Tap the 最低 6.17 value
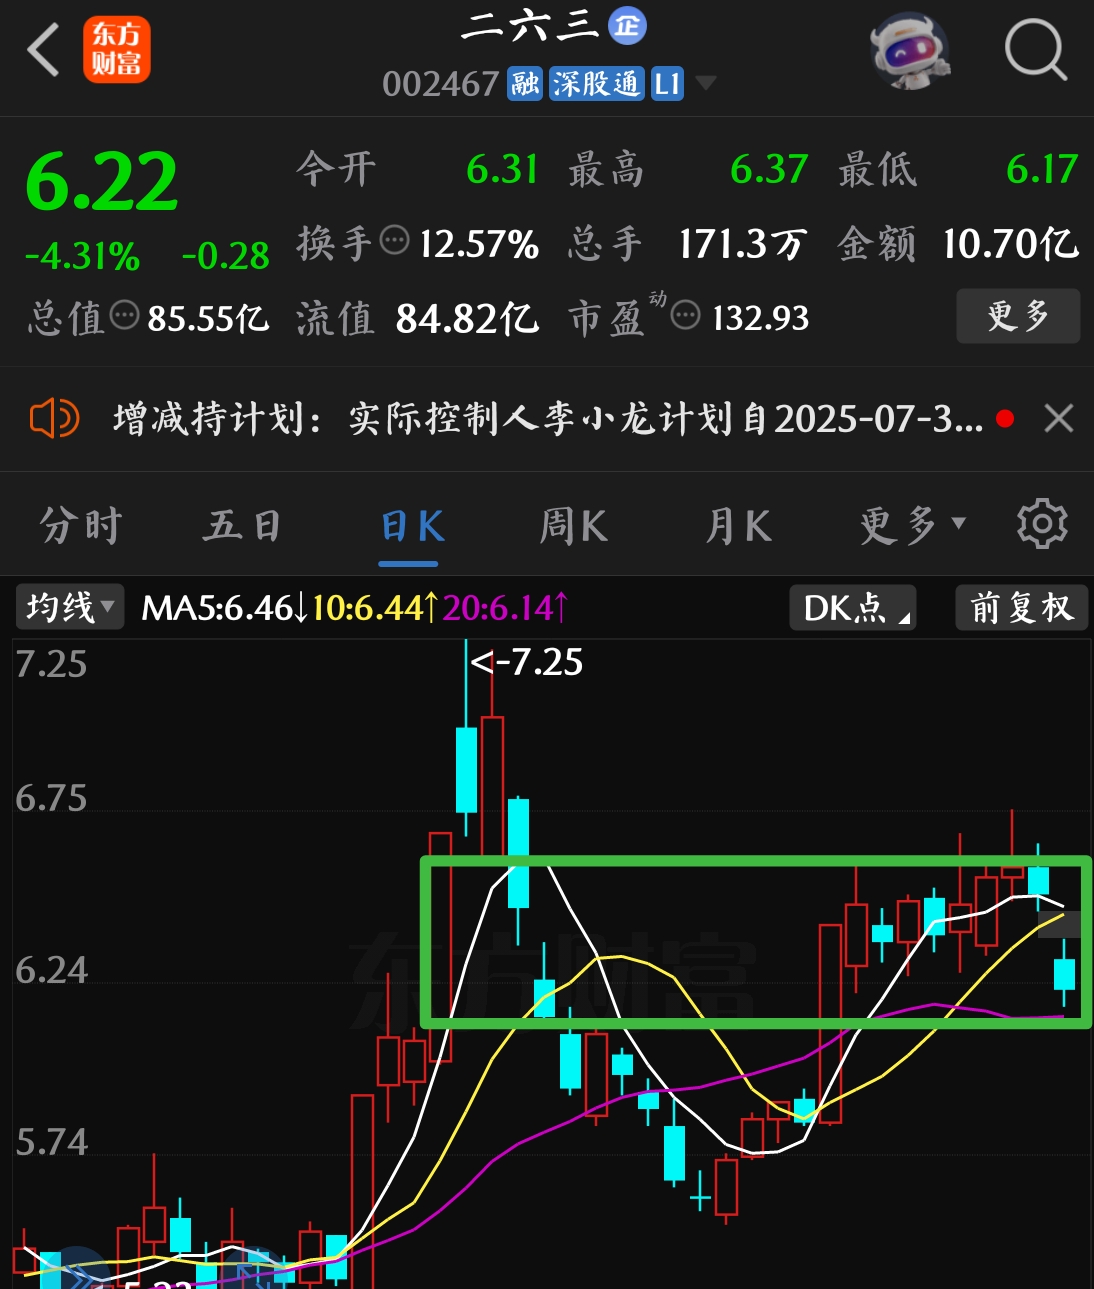 point(1042,169)
